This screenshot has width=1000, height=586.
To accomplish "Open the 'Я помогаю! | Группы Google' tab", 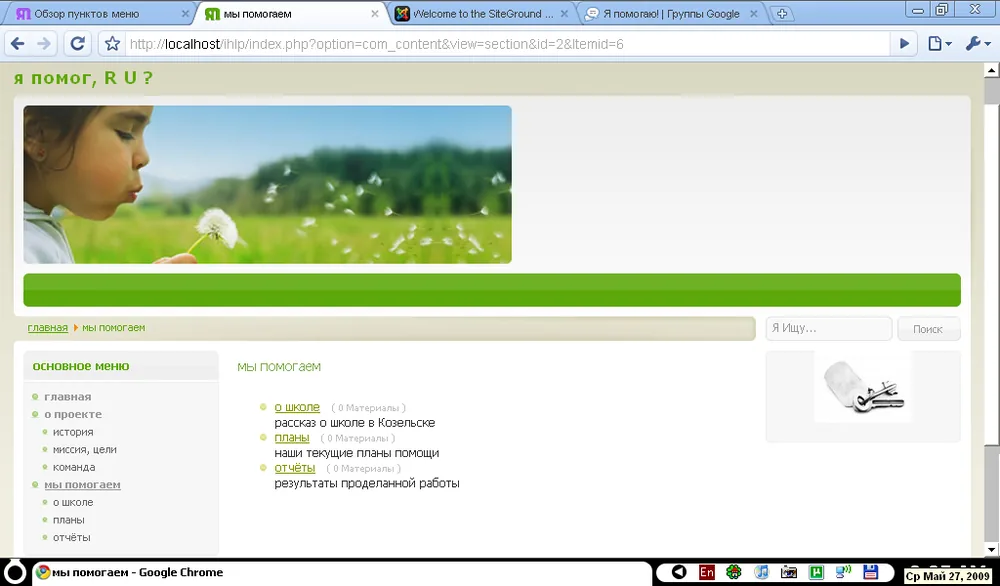I will (671, 13).
